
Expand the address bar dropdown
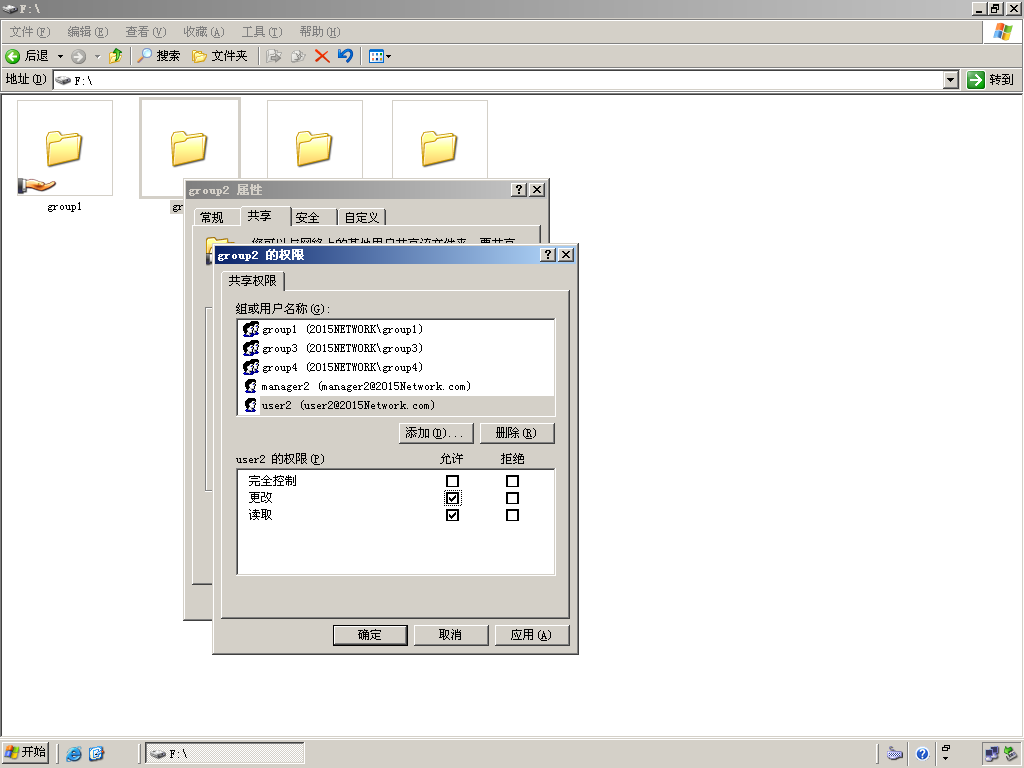[x=951, y=80]
